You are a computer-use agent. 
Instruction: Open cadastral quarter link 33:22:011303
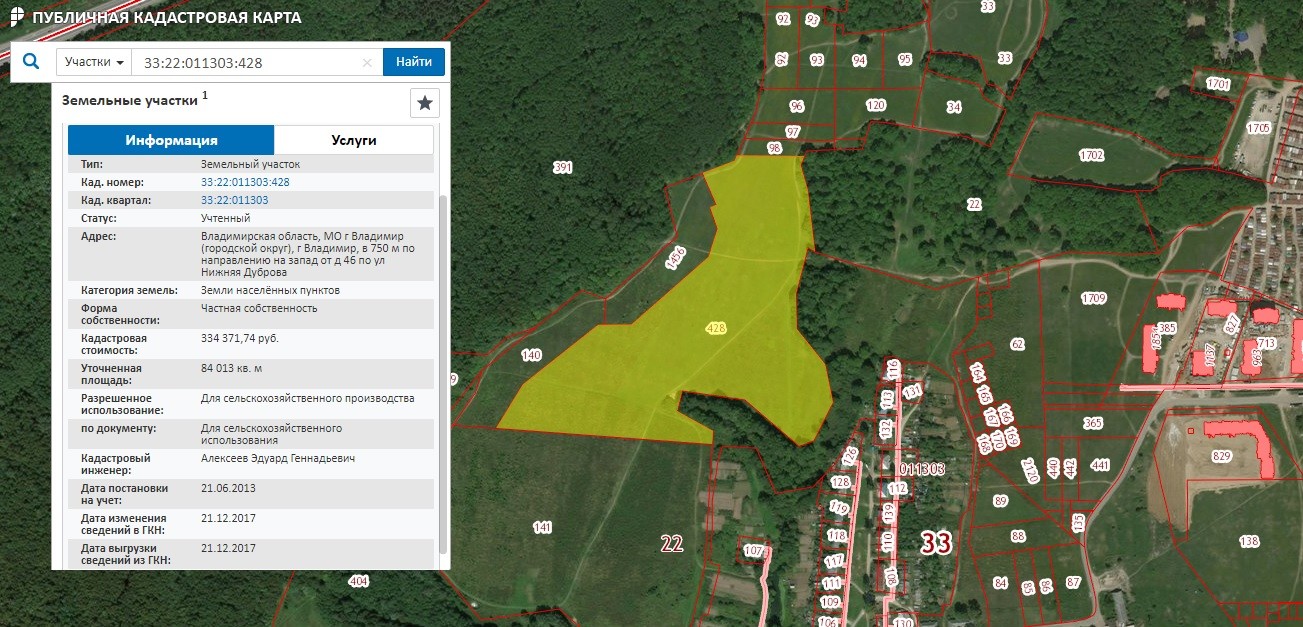point(234,200)
